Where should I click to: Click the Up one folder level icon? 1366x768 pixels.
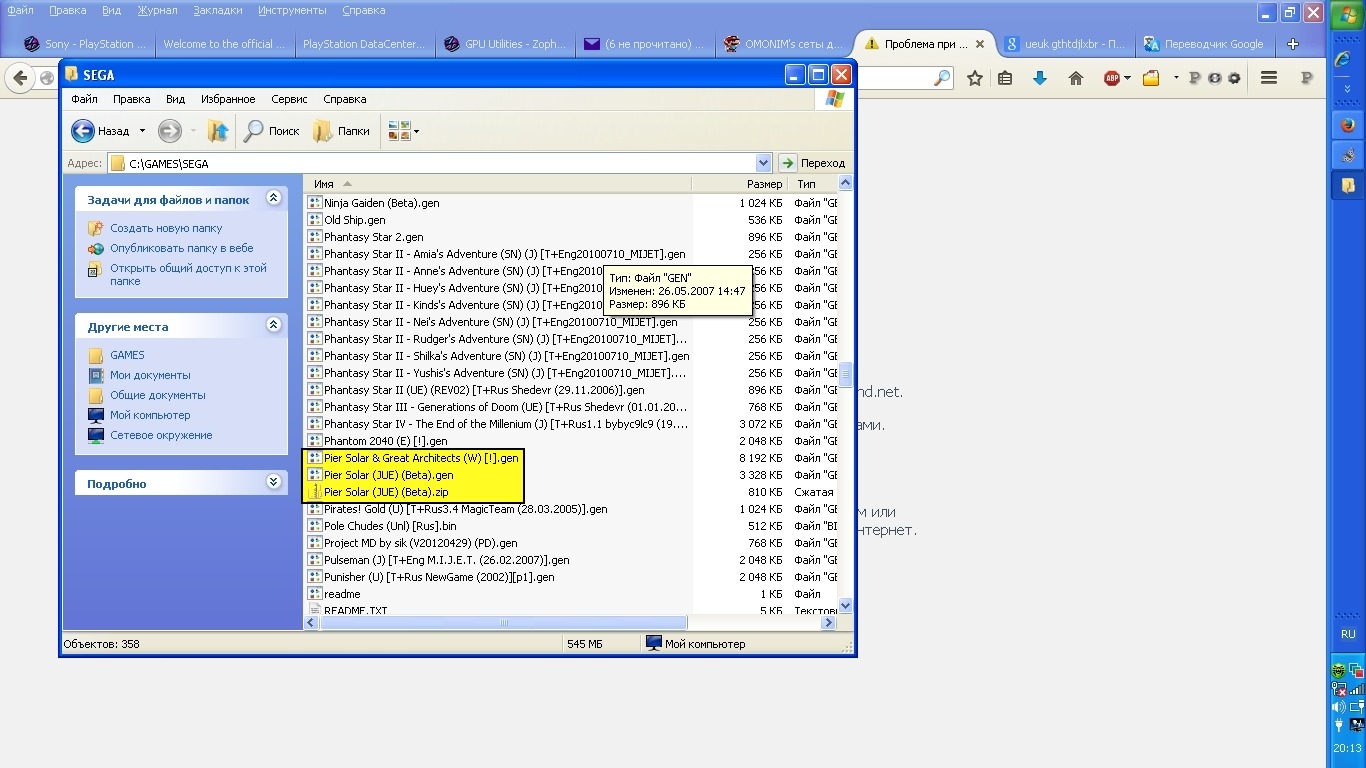pos(217,131)
